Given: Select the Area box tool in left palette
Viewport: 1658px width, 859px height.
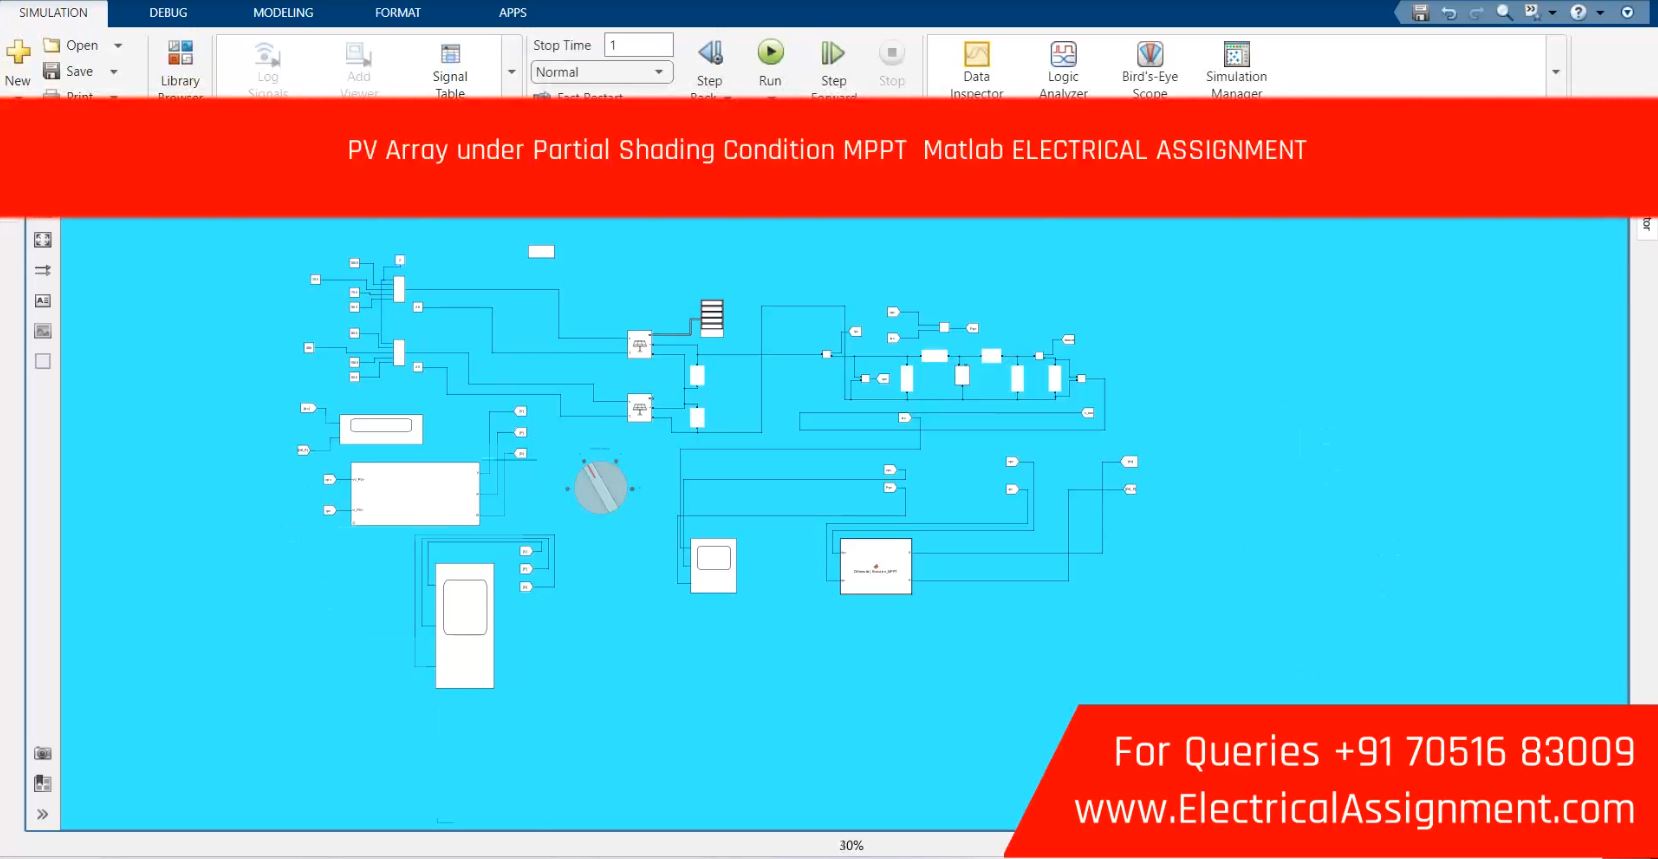Looking at the screenshot, I should tap(42, 361).
